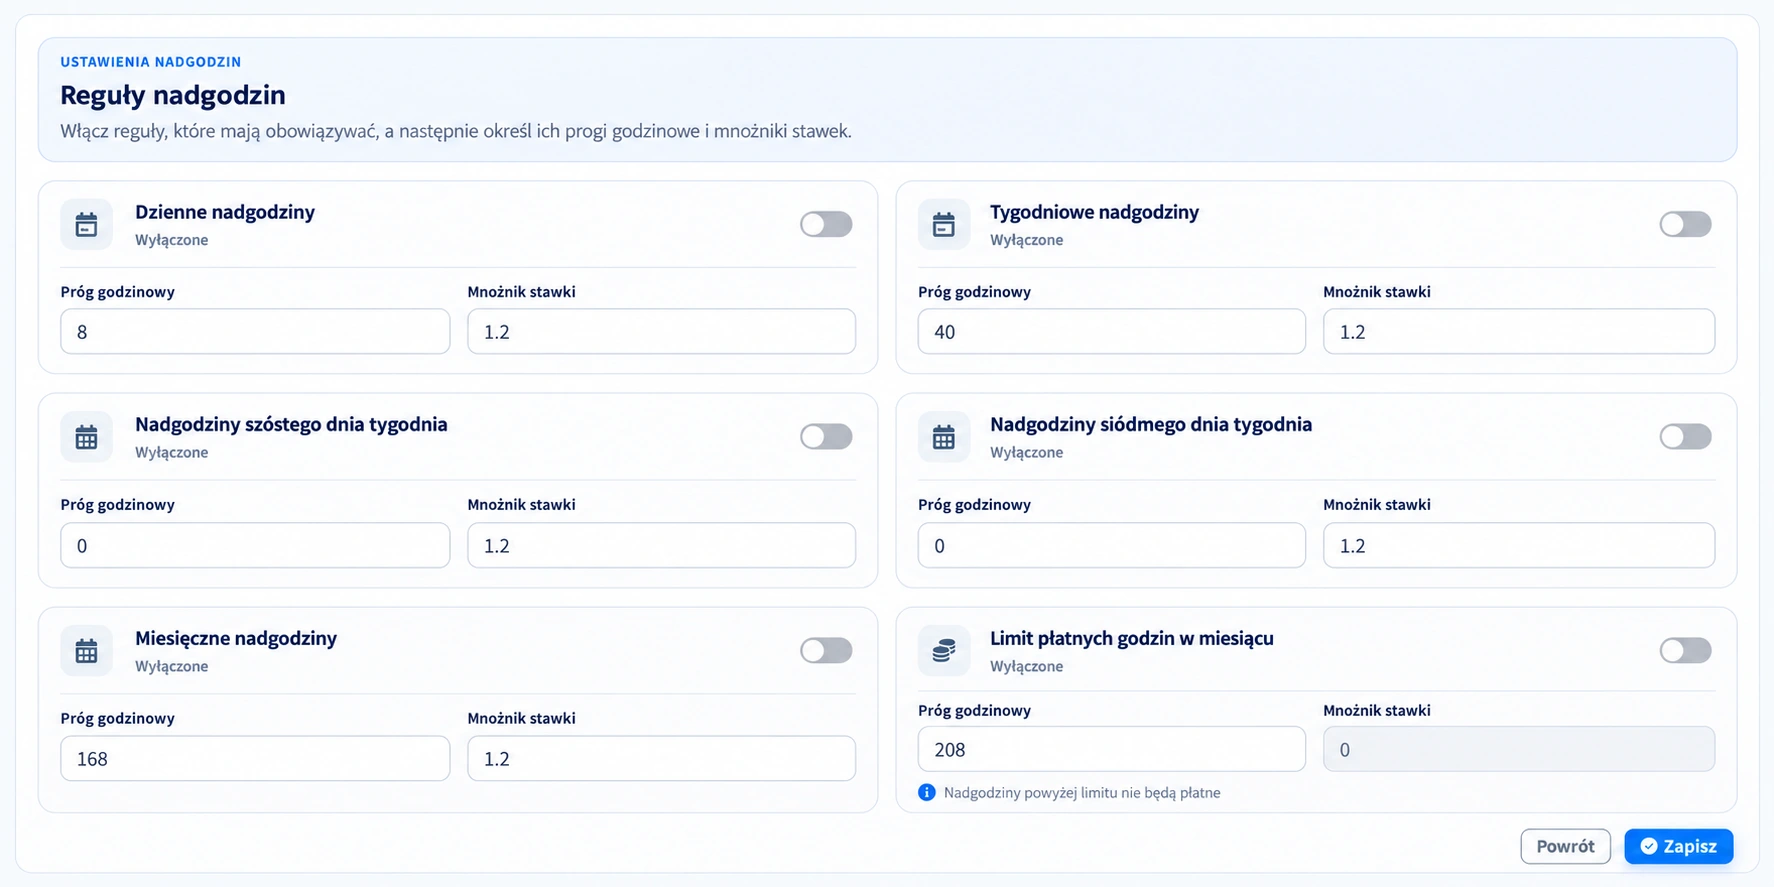The width and height of the screenshot is (1774, 887).
Task: Select Tygodniowe nadgodziny Mnożnik stawki field
Action: (1519, 331)
